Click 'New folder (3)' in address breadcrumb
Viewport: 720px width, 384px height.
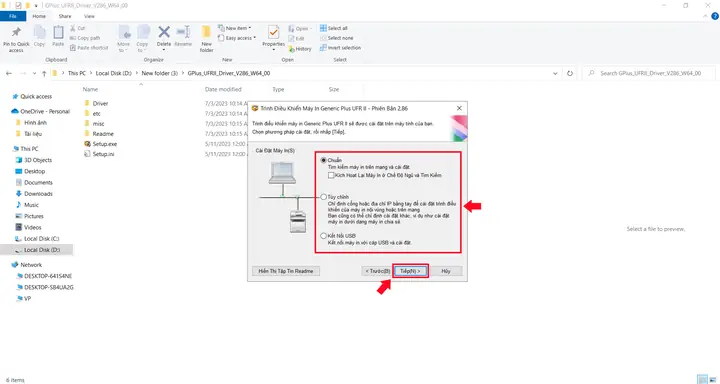click(x=159, y=73)
